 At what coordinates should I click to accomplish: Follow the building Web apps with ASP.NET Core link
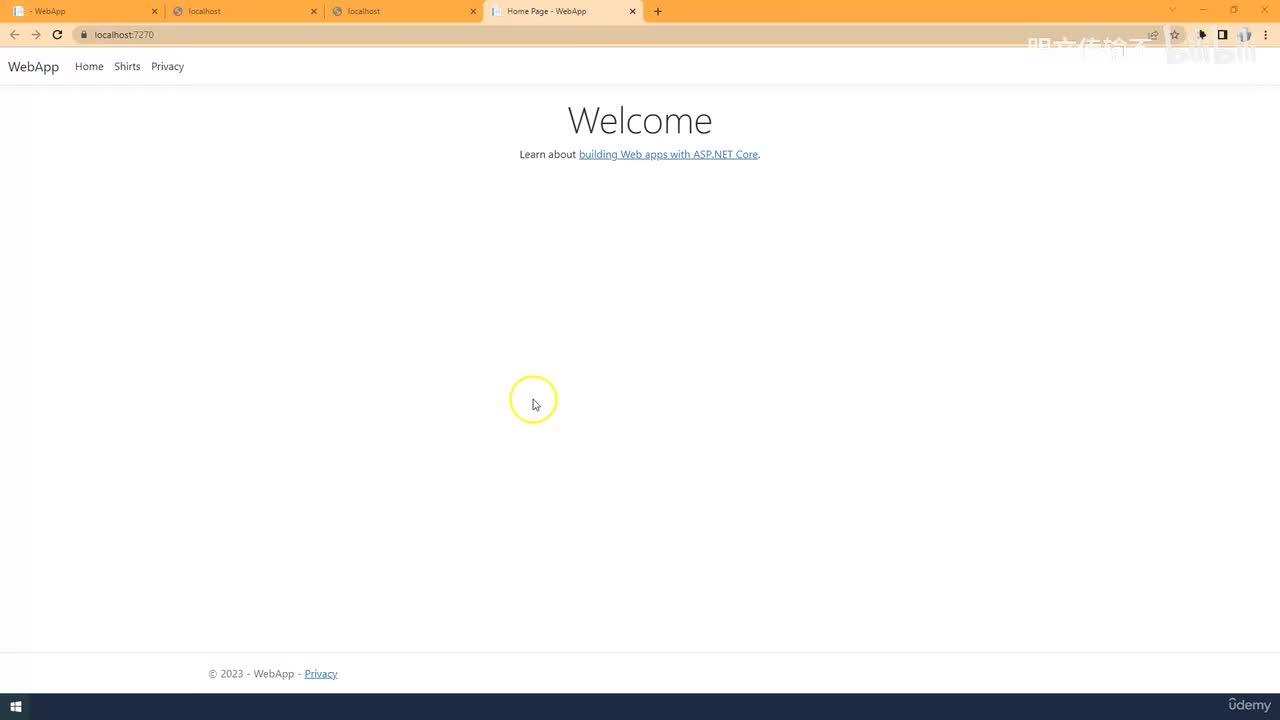(668, 155)
